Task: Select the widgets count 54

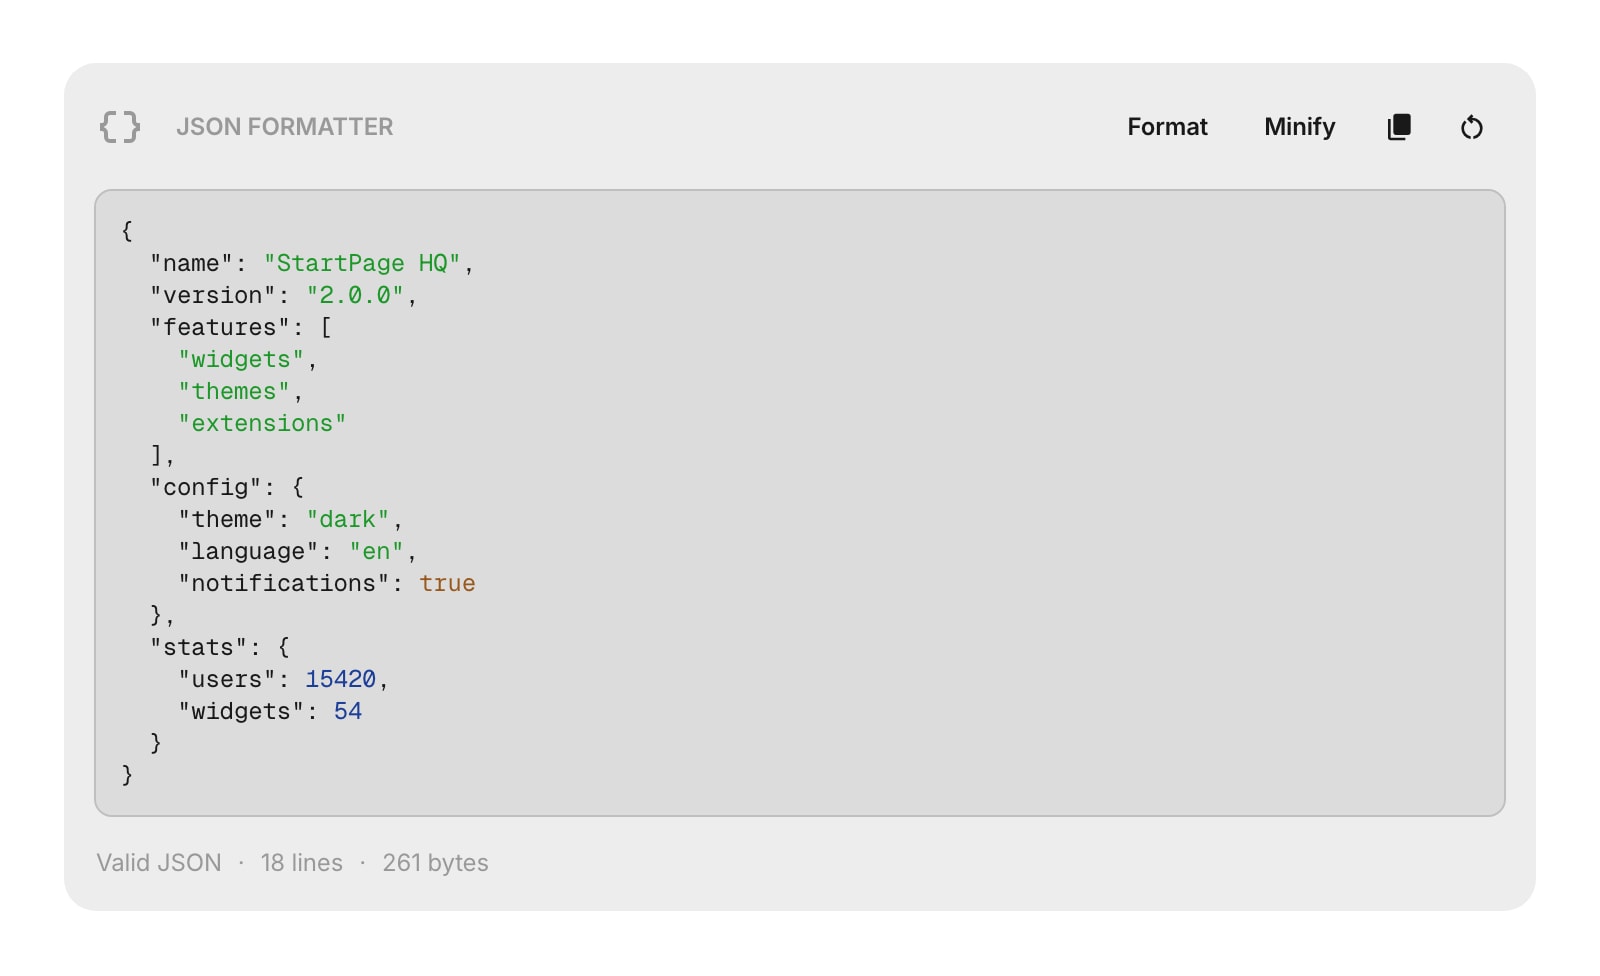Action: click(351, 711)
